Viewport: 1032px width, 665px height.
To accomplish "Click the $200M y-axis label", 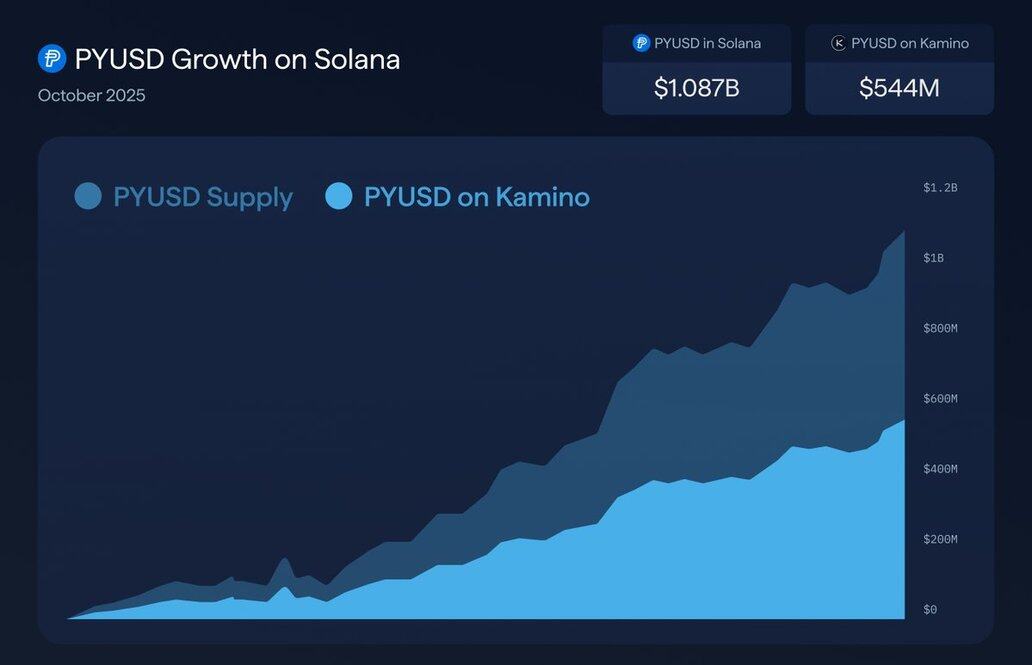I will coord(940,539).
